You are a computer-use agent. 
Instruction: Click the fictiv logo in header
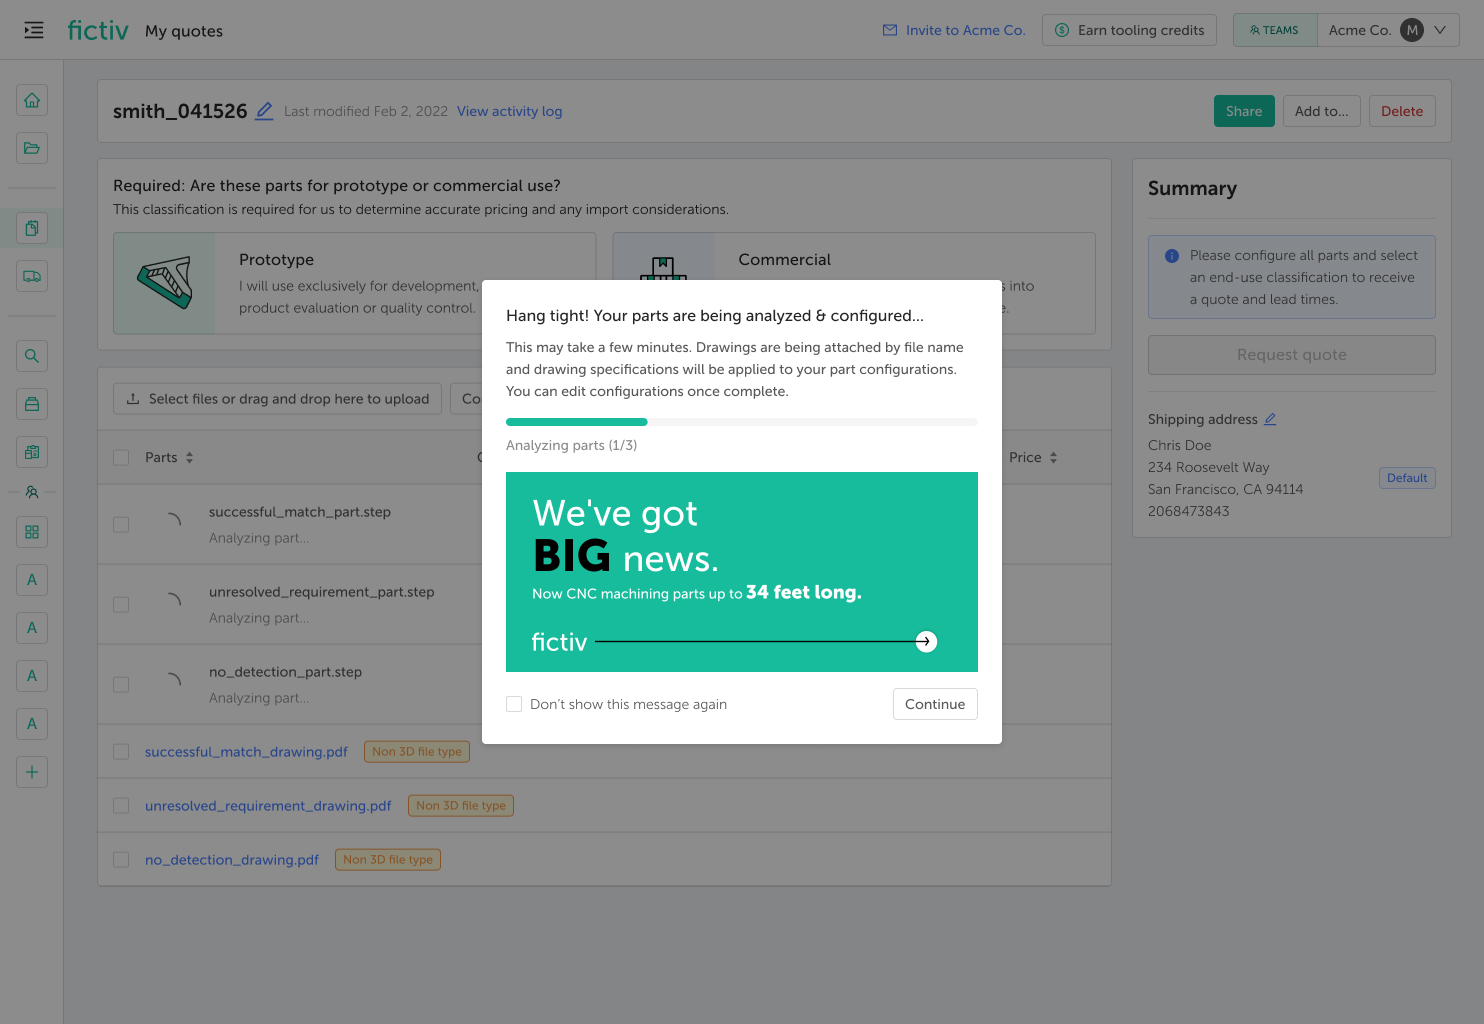[98, 30]
